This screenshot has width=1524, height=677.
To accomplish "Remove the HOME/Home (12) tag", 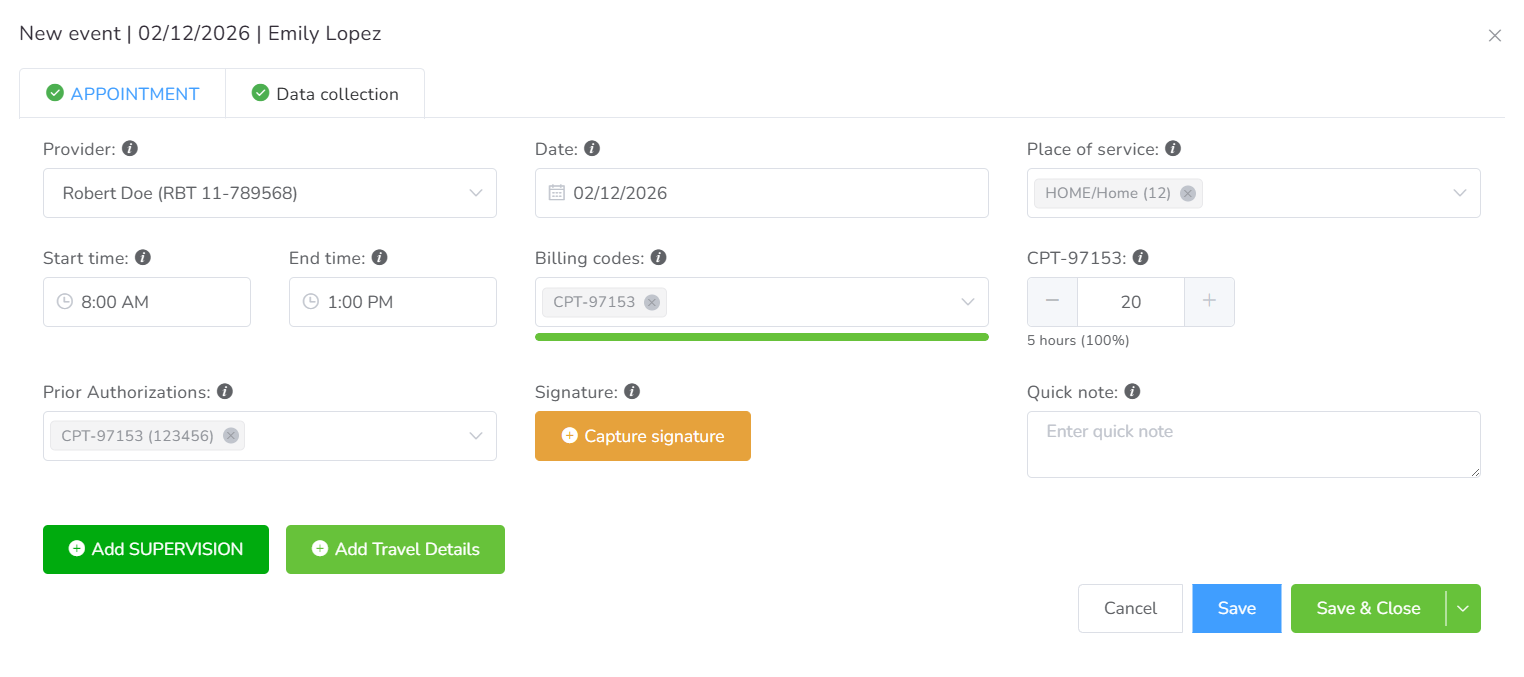I will [x=1187, y=194].
